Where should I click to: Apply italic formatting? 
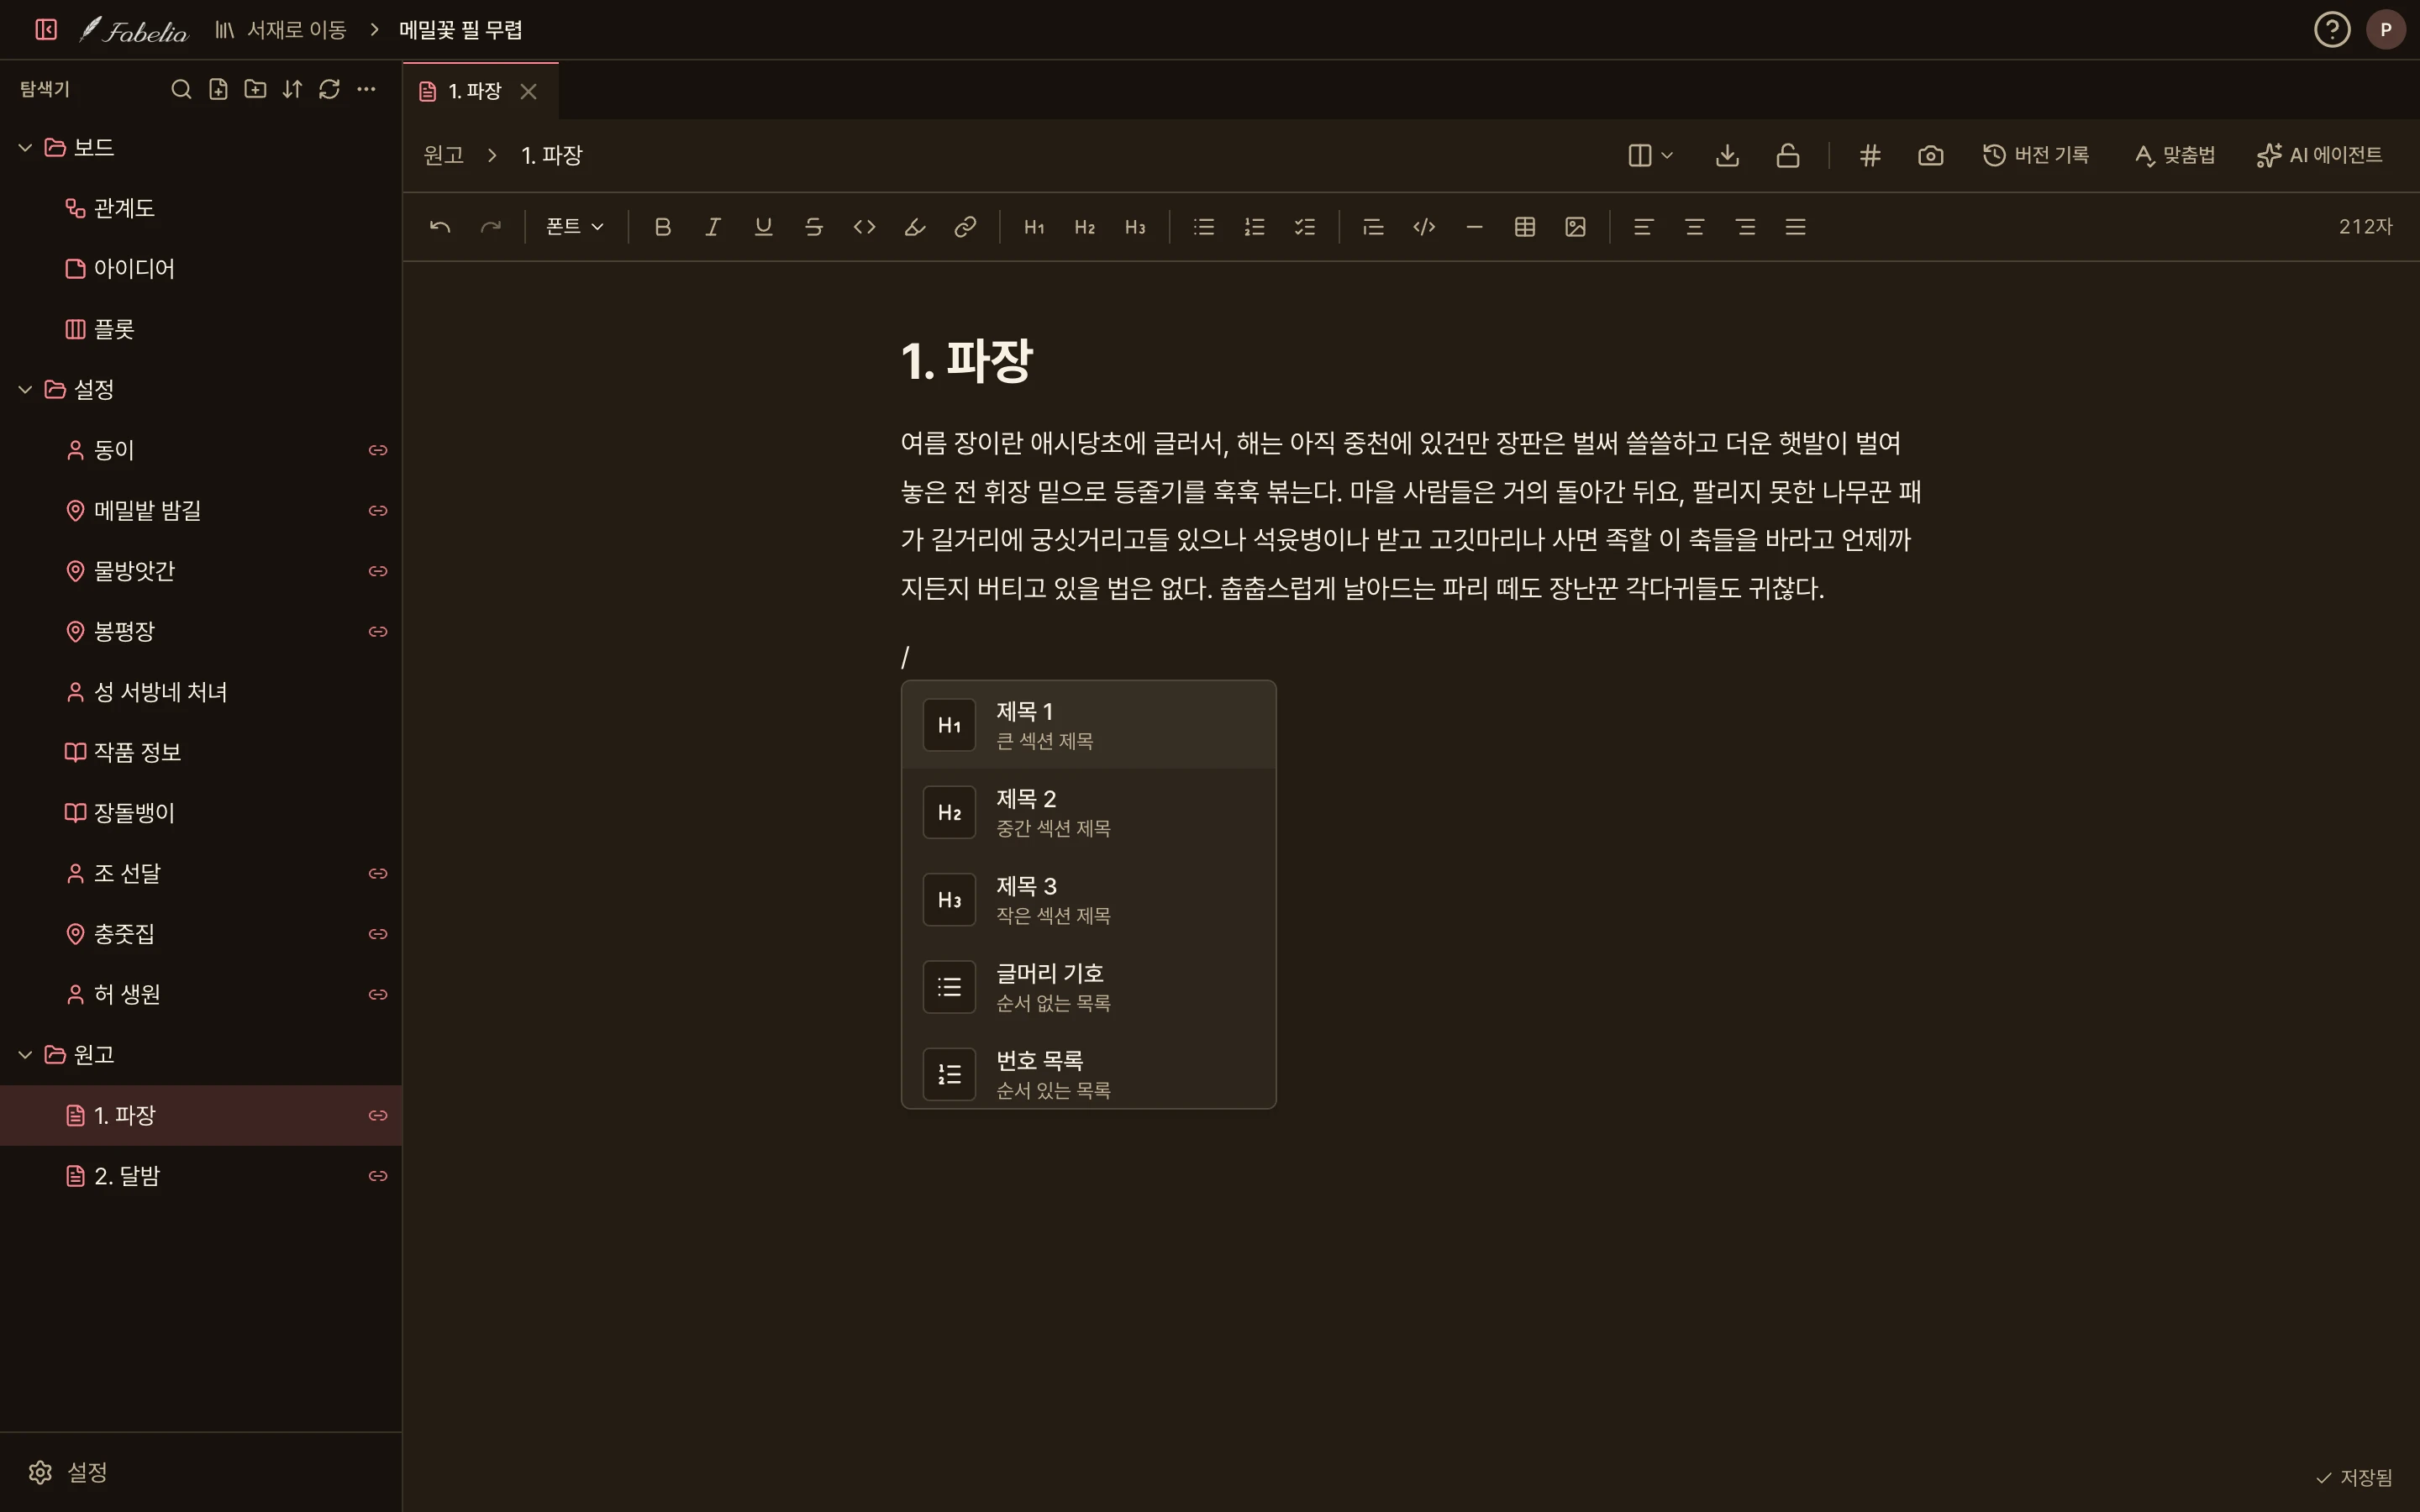pyautogui.click(x=713, y=227)
